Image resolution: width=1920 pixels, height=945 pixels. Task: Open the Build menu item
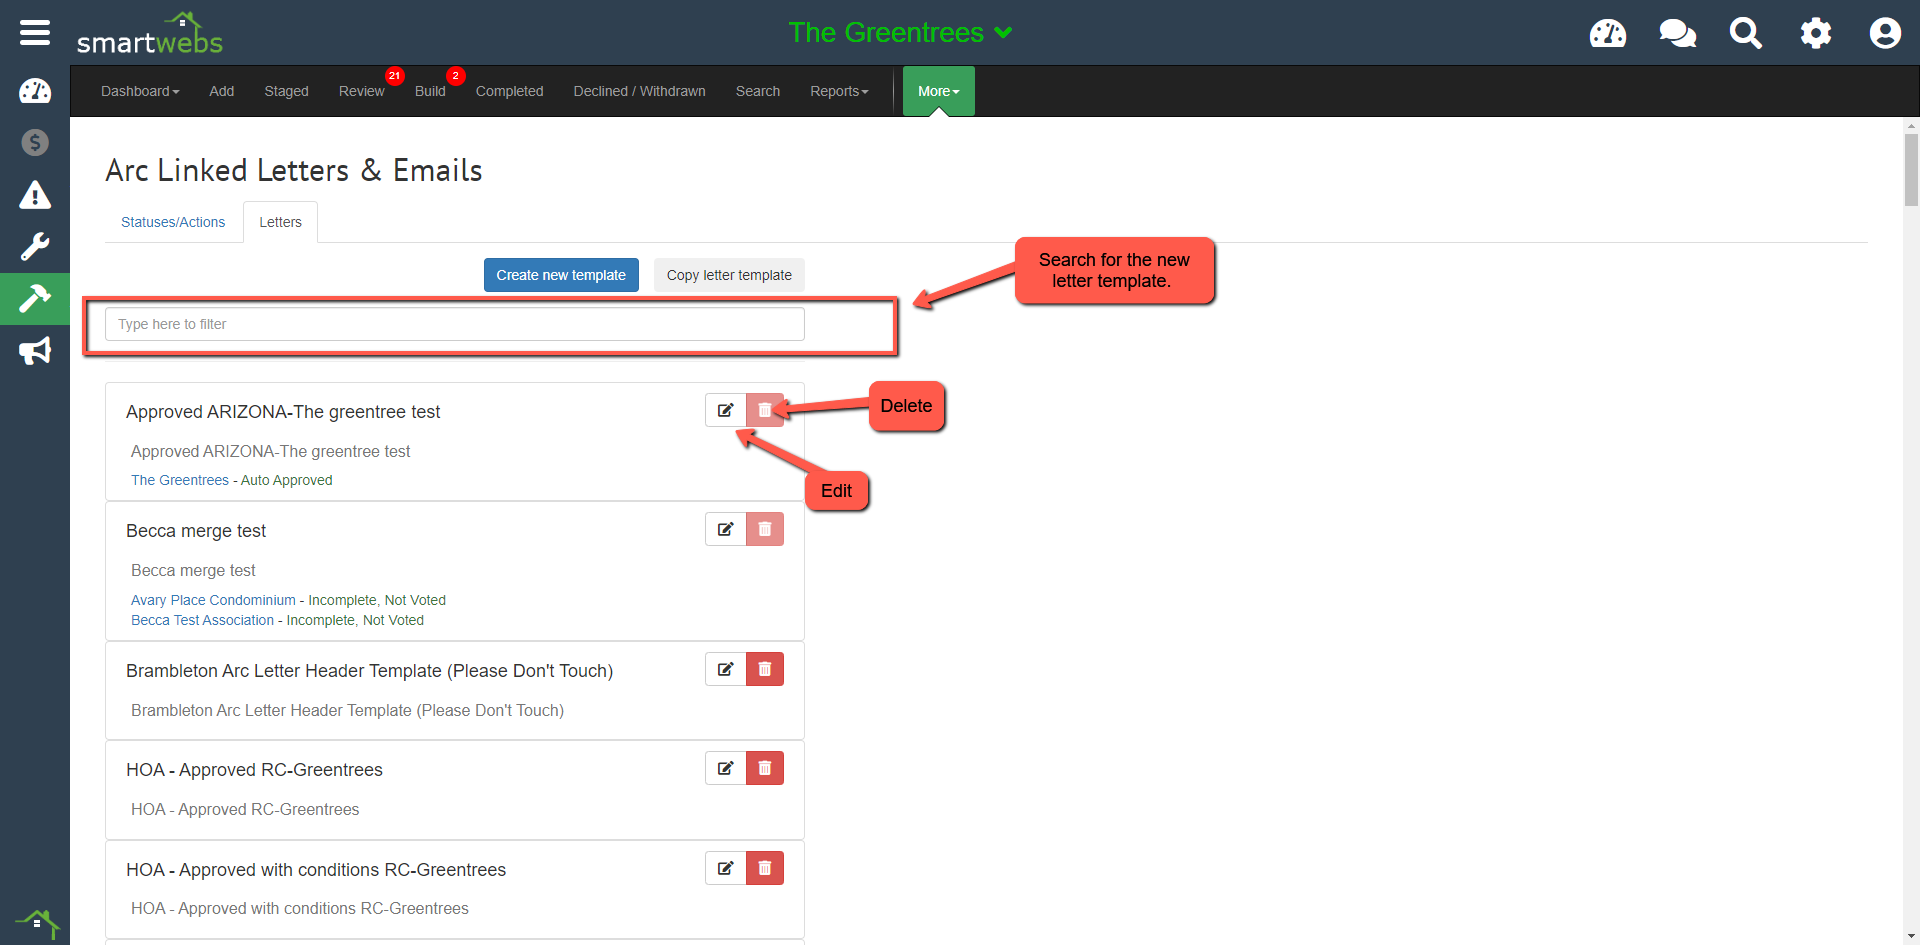coord(430,91)
